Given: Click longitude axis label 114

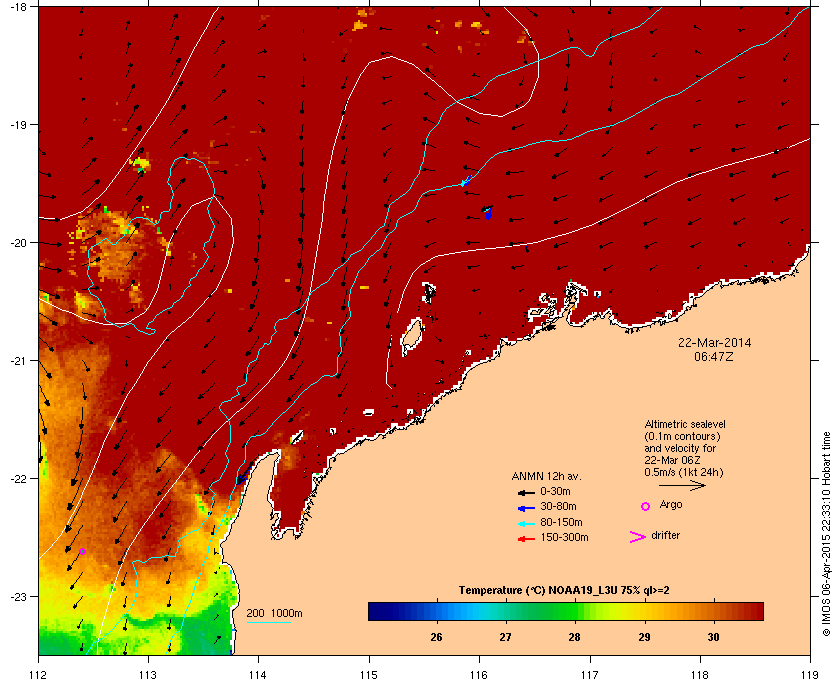Looking at the screenshot, I should click(x=259, y=674).
